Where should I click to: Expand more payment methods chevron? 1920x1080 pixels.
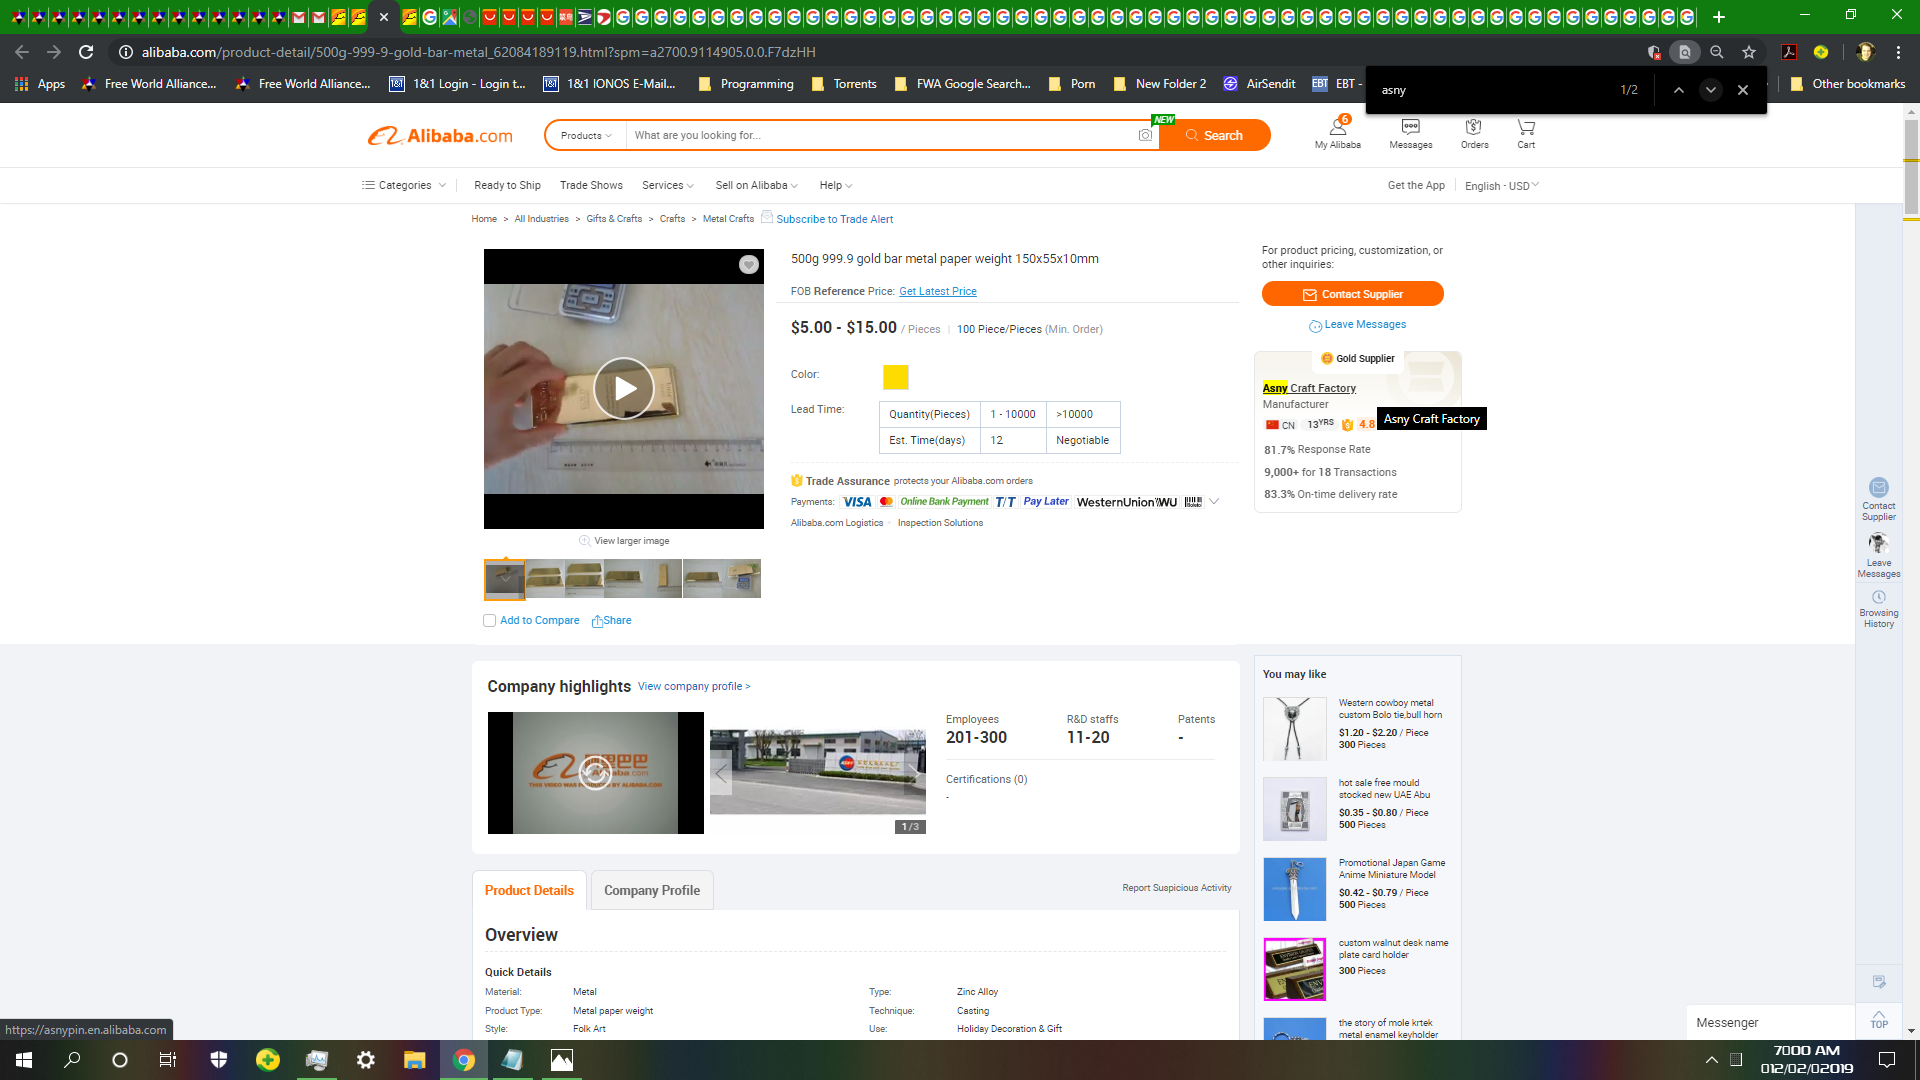click(x=1214, y=502)
